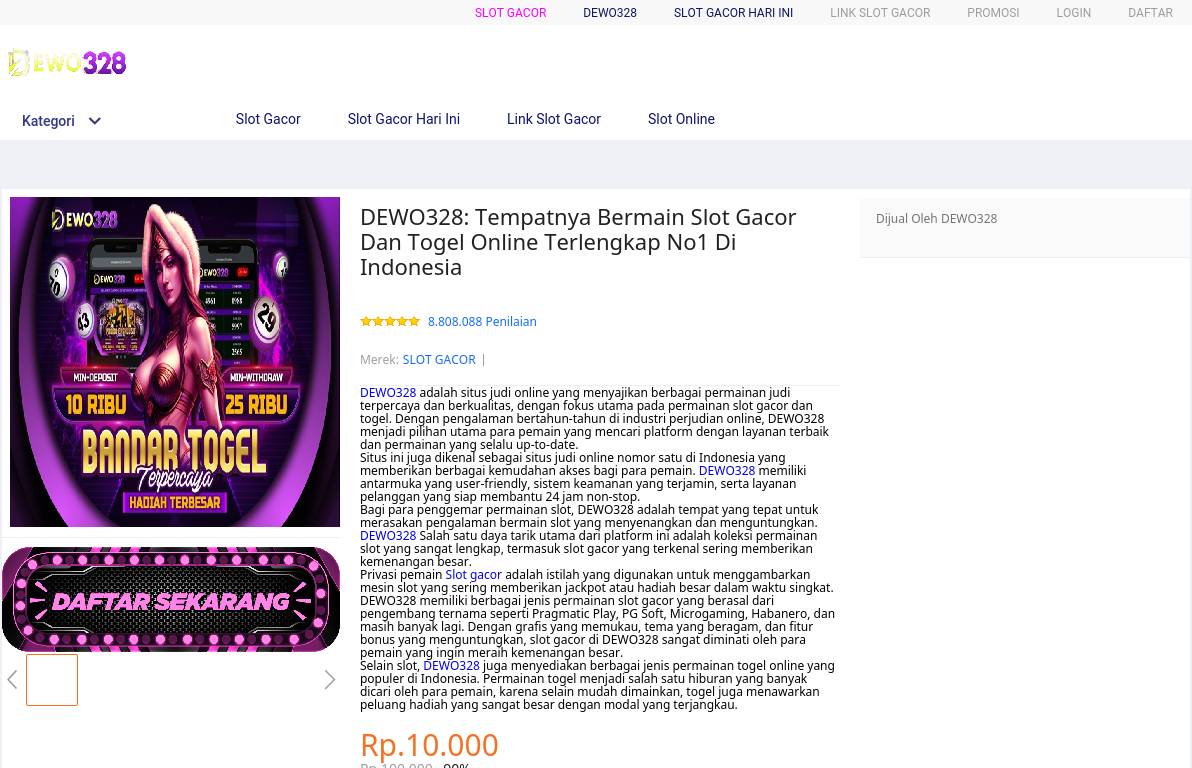1192x768 pixels.
Task: Show next thumbnail with right arrow
Action: click(x=329, y=680)
